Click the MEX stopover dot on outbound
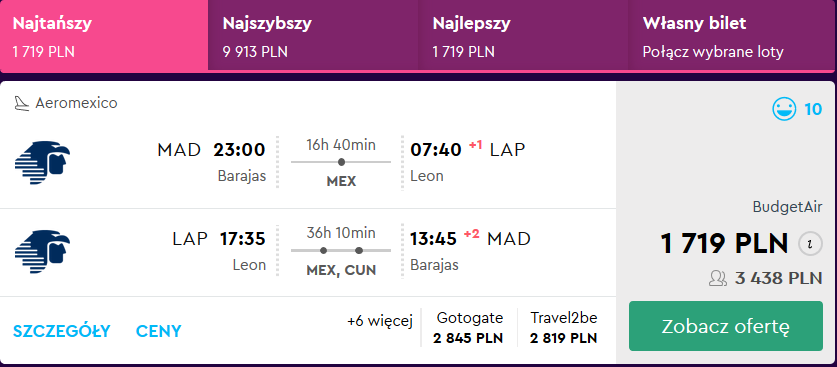The width and height of the screenshot is (837, 367). click(x=341, y=162)
